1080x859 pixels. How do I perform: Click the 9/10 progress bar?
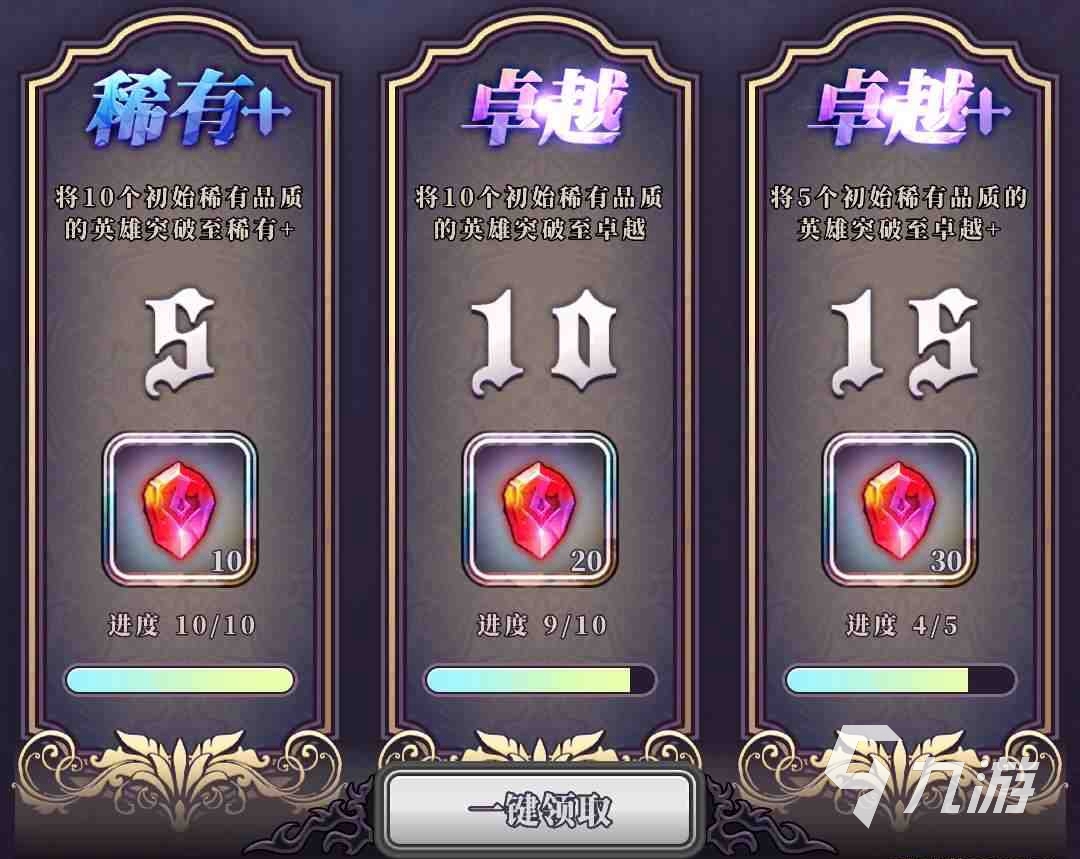[540, 680]
